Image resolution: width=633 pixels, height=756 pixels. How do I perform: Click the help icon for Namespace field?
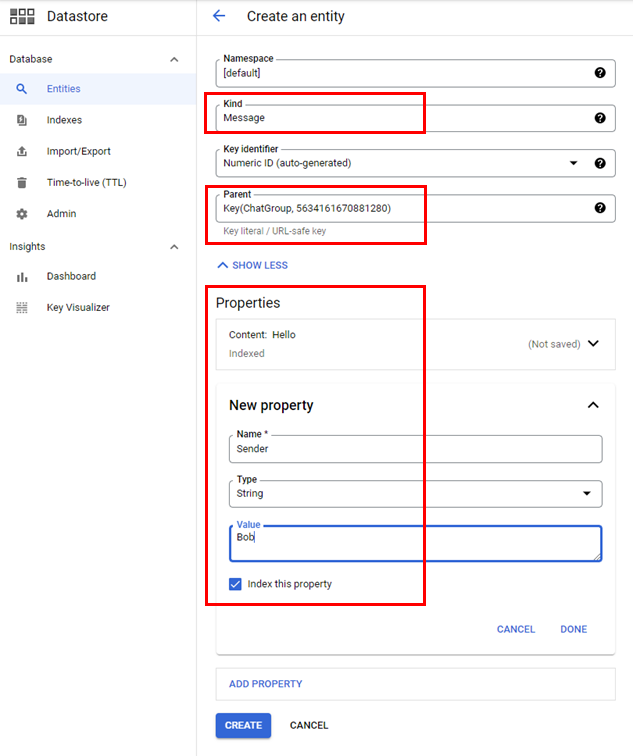coord(600,73)
